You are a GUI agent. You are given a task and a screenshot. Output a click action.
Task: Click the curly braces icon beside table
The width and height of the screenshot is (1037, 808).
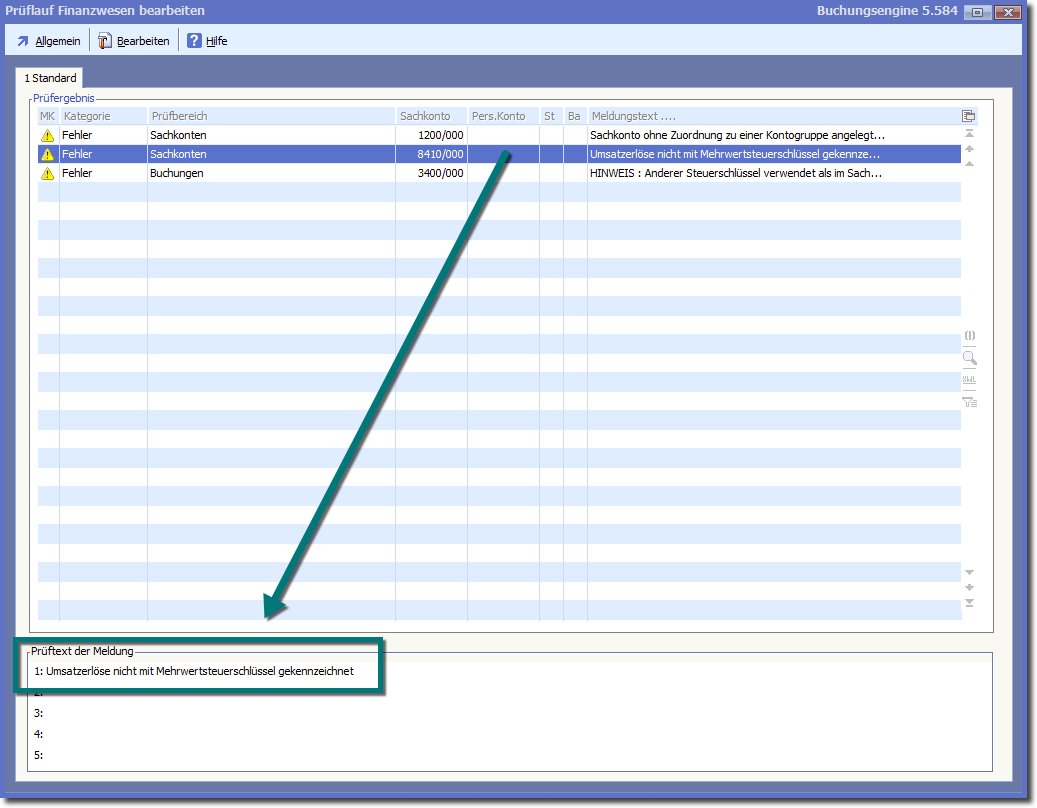point(969,336)
